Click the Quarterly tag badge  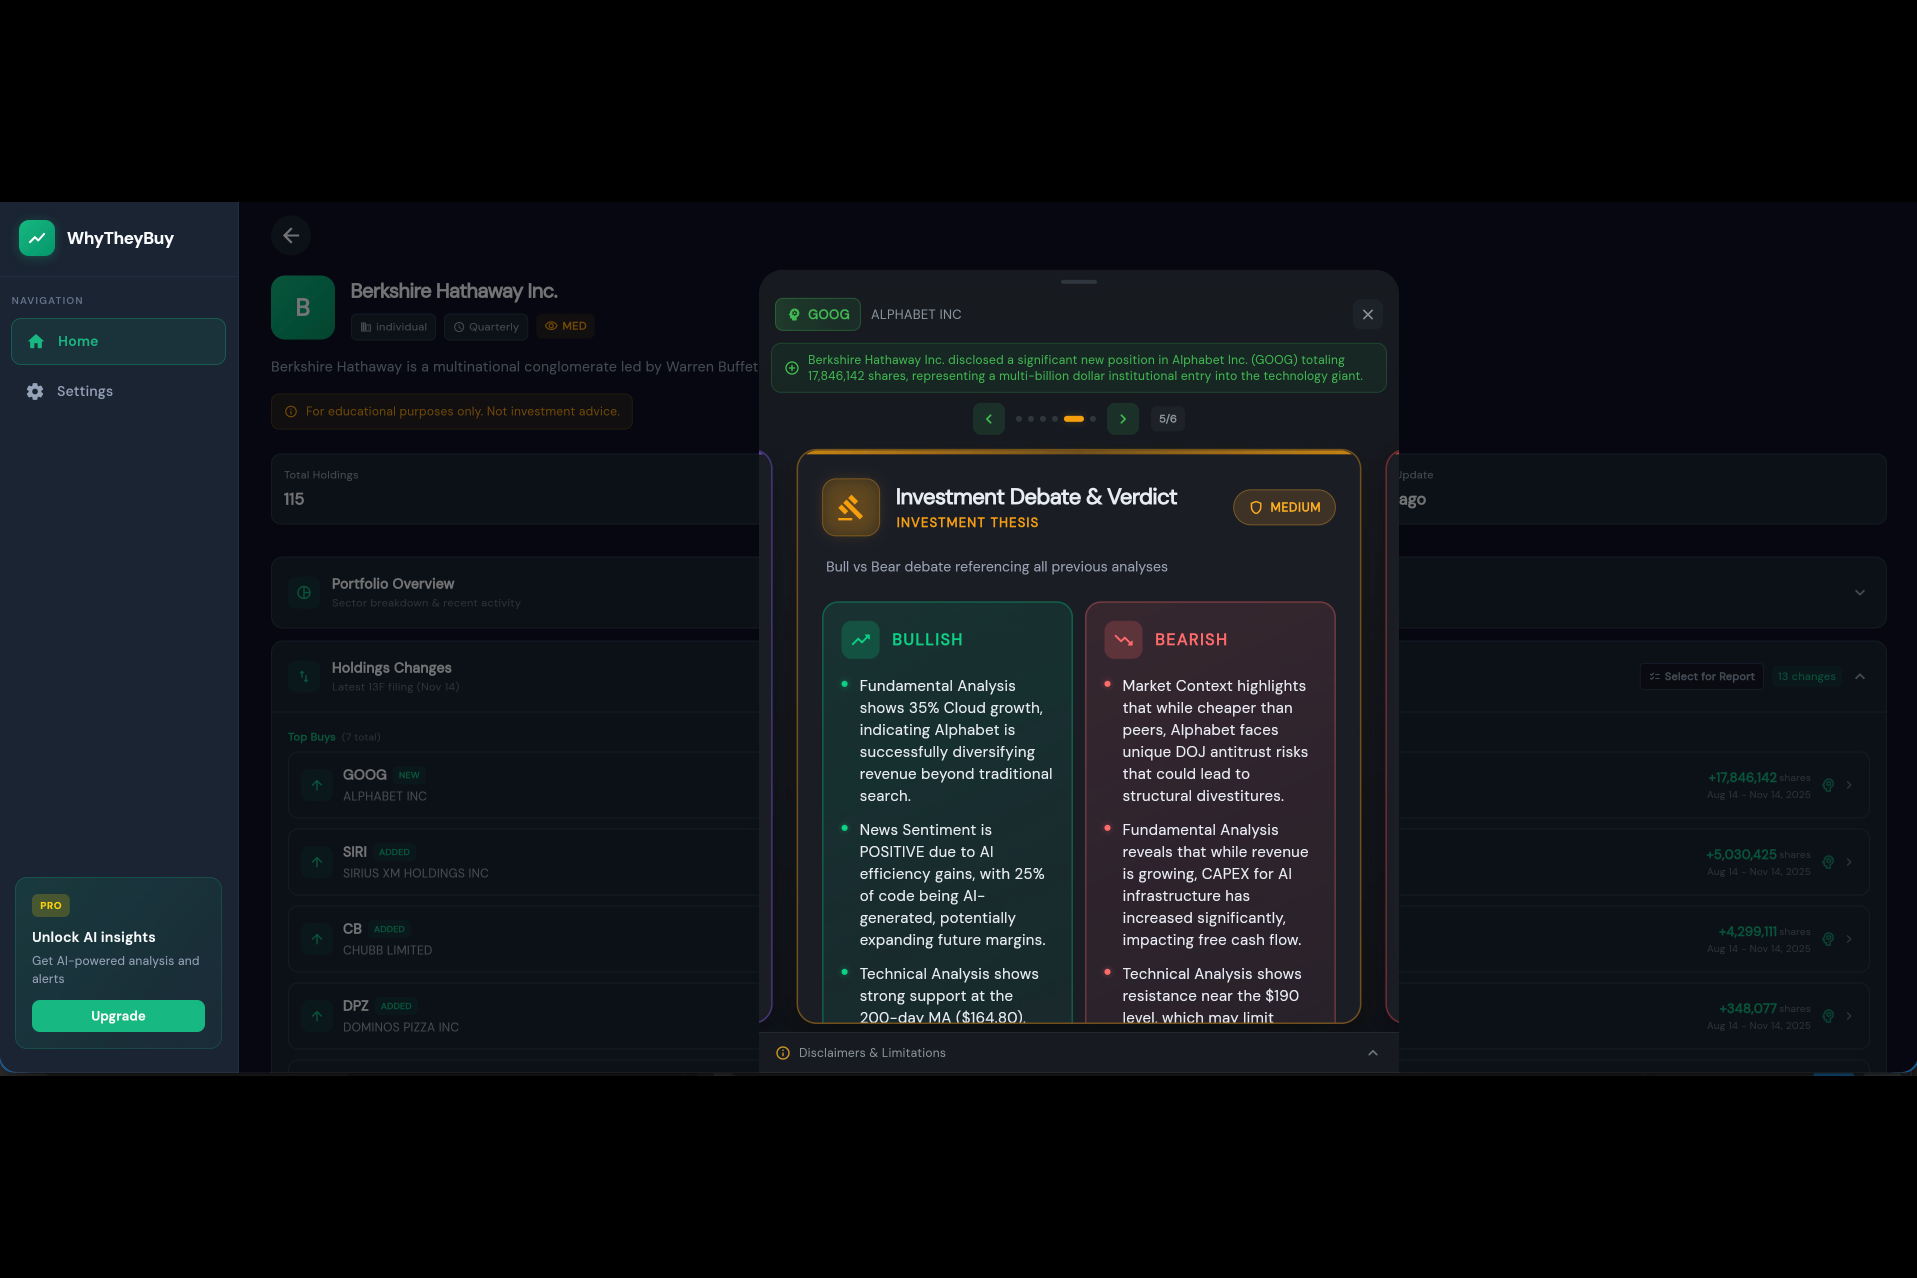486,327
